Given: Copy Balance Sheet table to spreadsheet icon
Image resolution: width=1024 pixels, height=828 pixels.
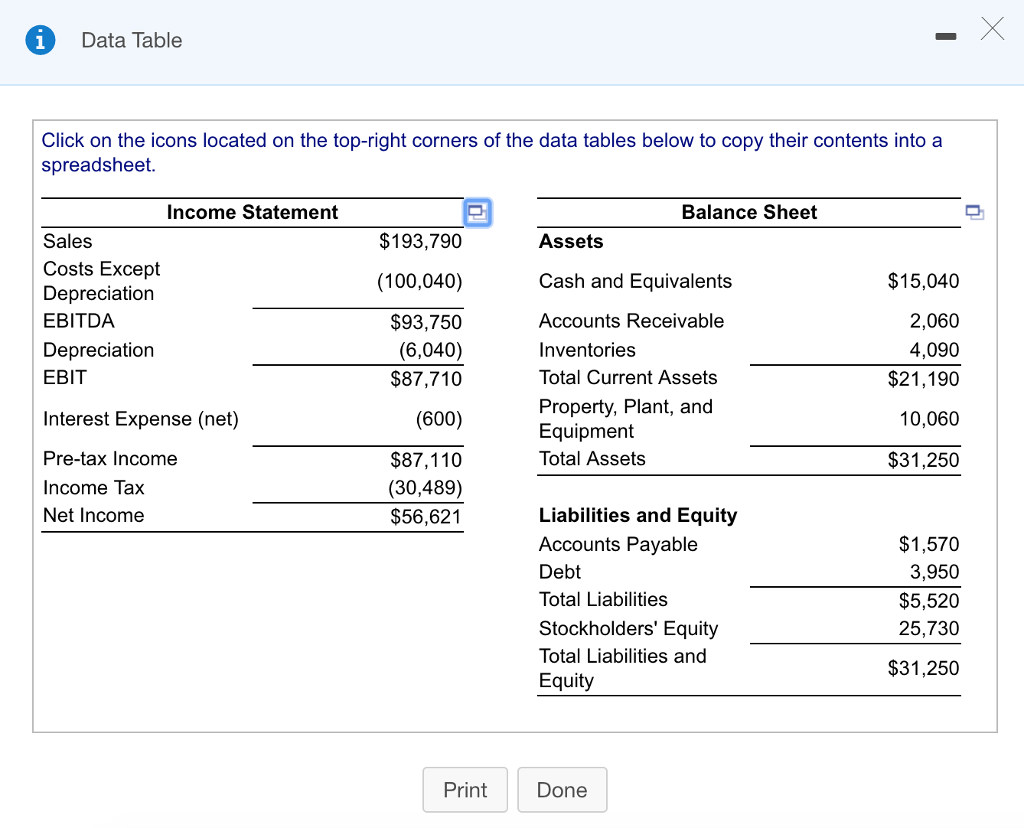Looking at the screenshot, I should tap(974, 212).
